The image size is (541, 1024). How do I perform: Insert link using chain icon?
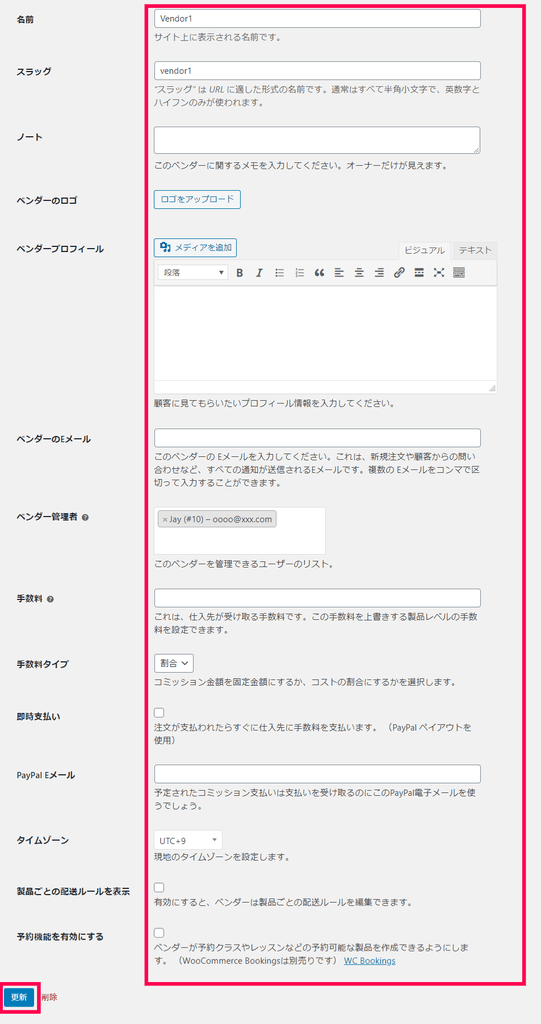click(399, 273)
